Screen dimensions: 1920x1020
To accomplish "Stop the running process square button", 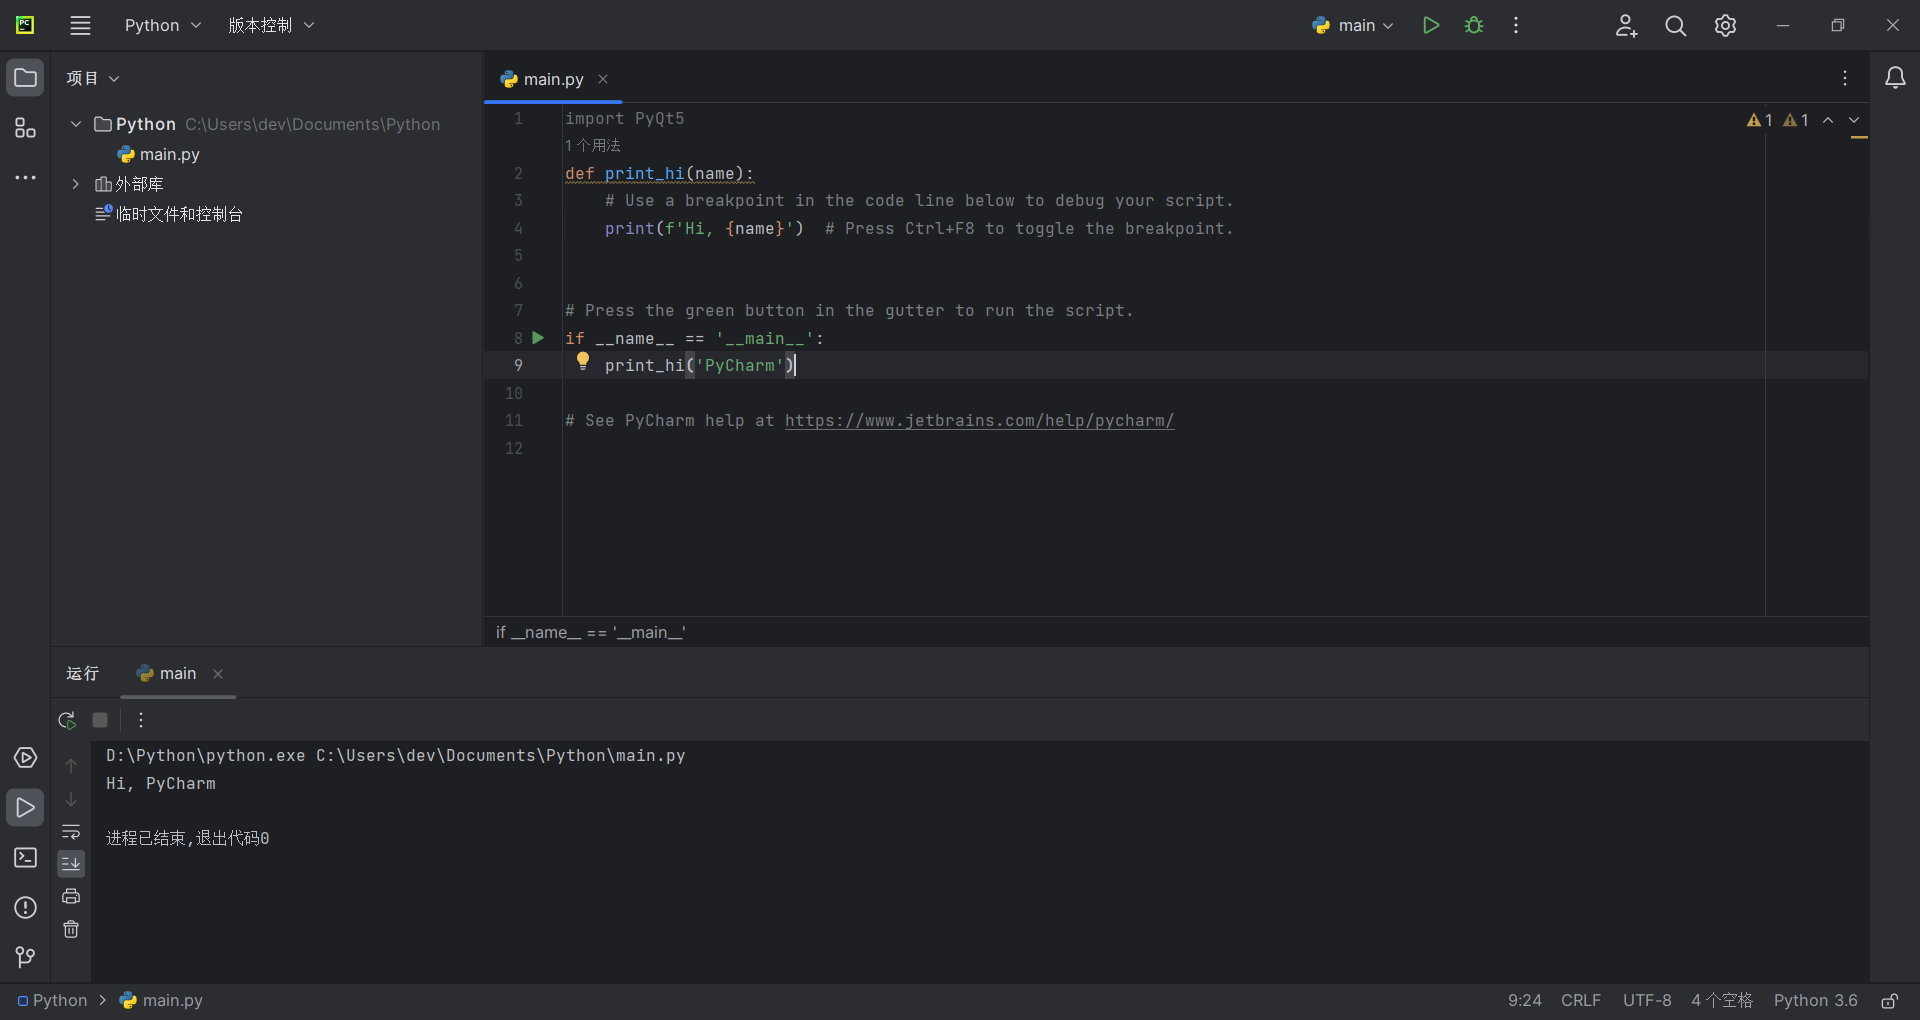I will click(x=100, y=720).
